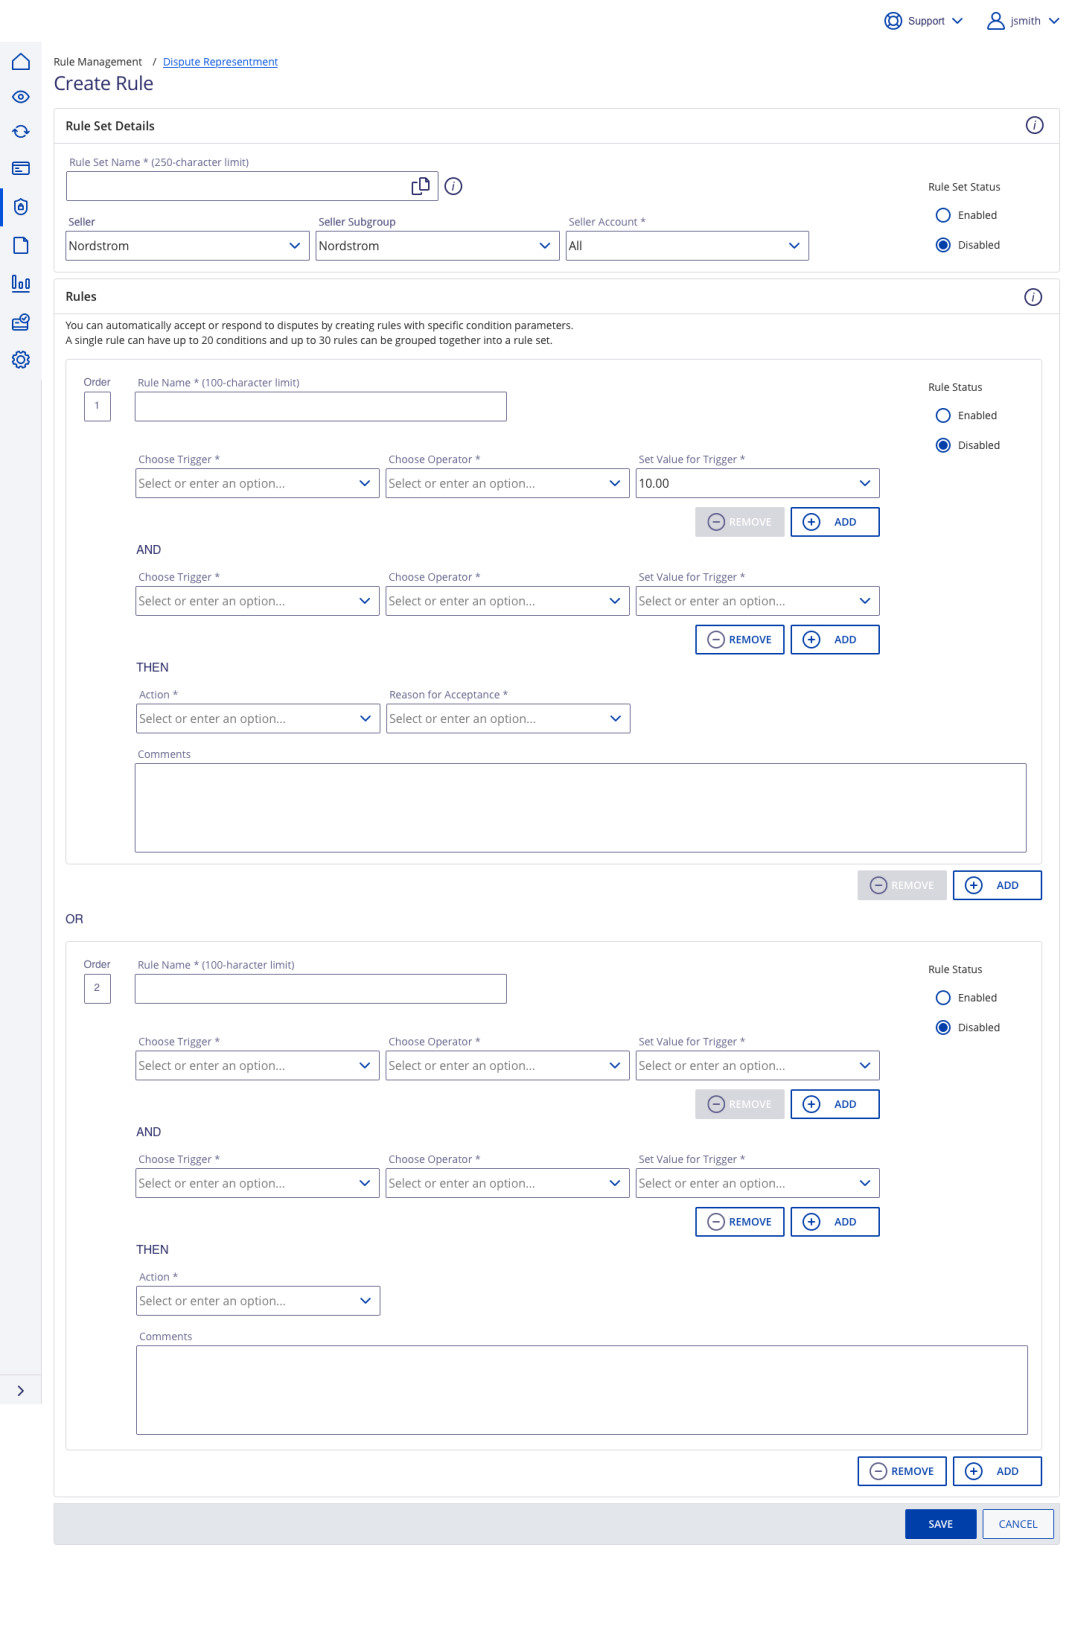Image resolution: width=1072 pixels, height=1641 pixels.
Task: Open the Seller dropdown showing Nordstrom
Action: [x=187, y=246]
